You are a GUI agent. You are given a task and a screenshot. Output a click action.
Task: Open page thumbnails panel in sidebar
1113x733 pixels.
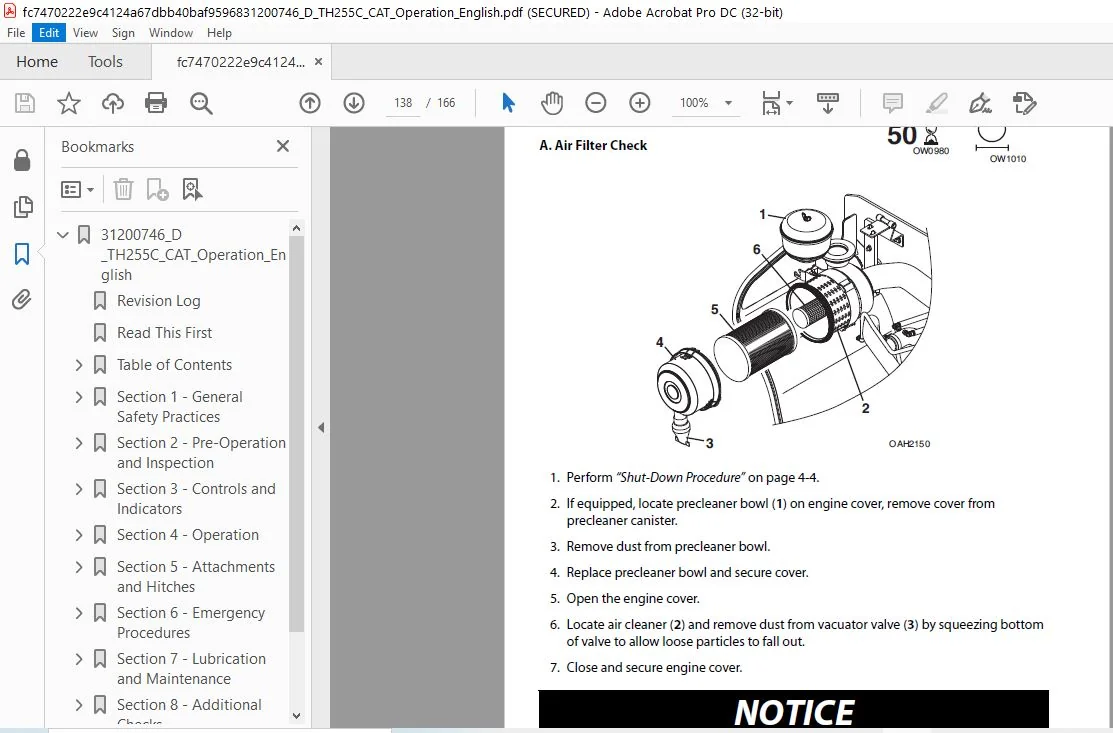point(22,206)
